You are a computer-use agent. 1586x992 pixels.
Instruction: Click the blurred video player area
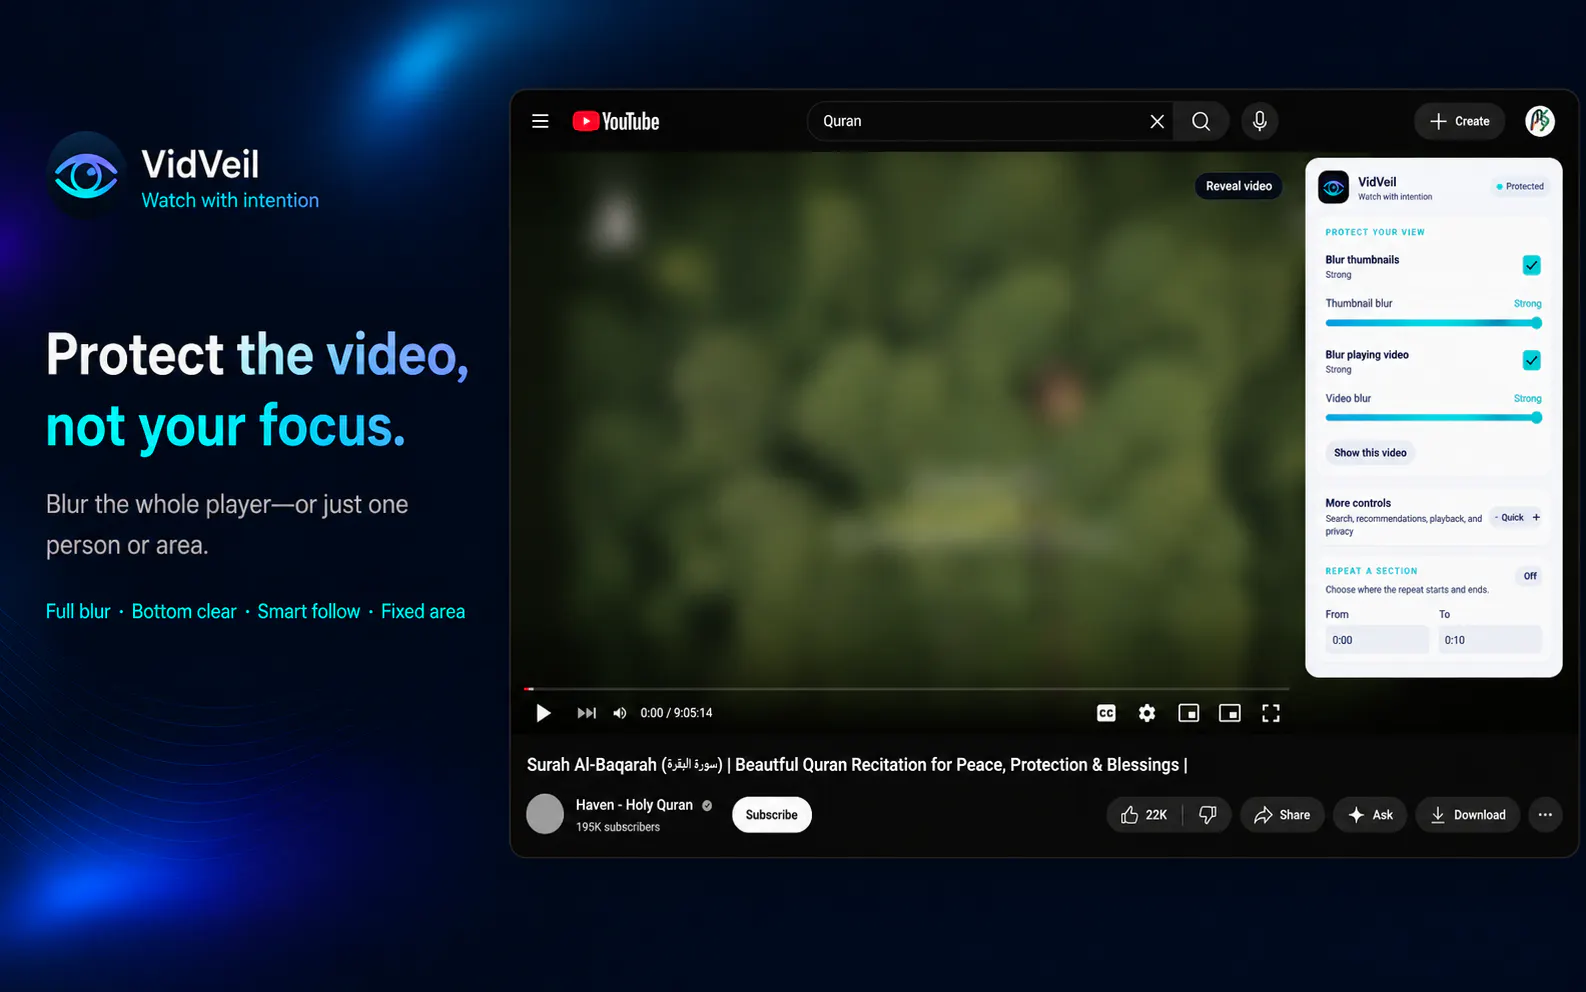[906, 420]
